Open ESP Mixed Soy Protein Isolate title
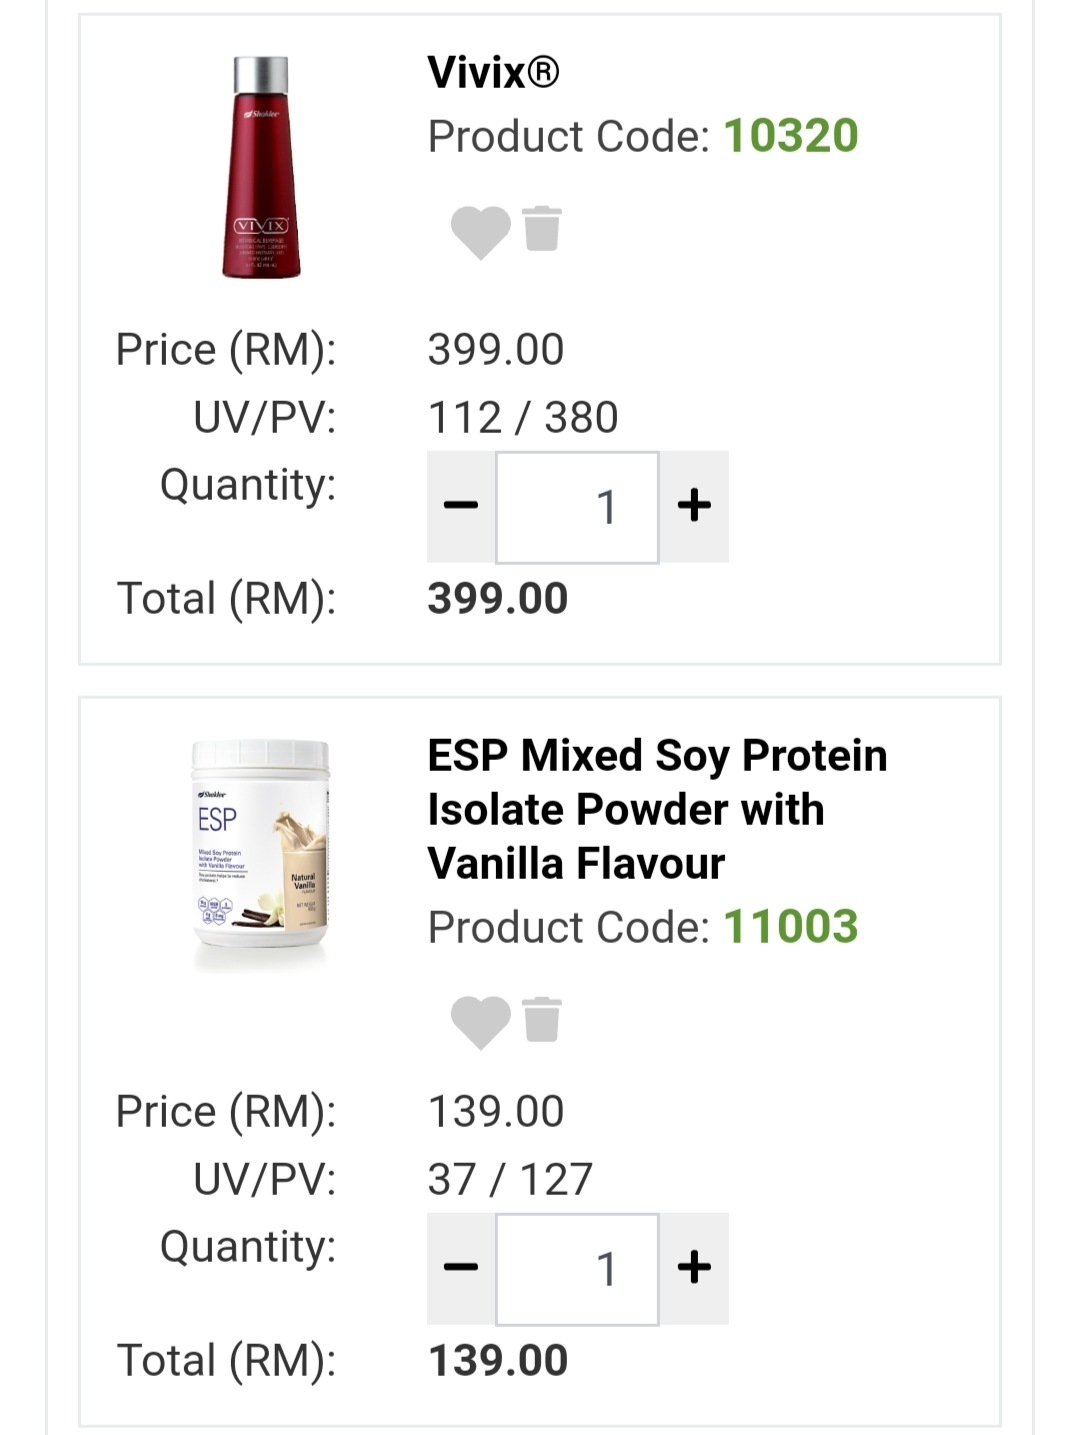 pyautogui.click(x=657, y=809)
